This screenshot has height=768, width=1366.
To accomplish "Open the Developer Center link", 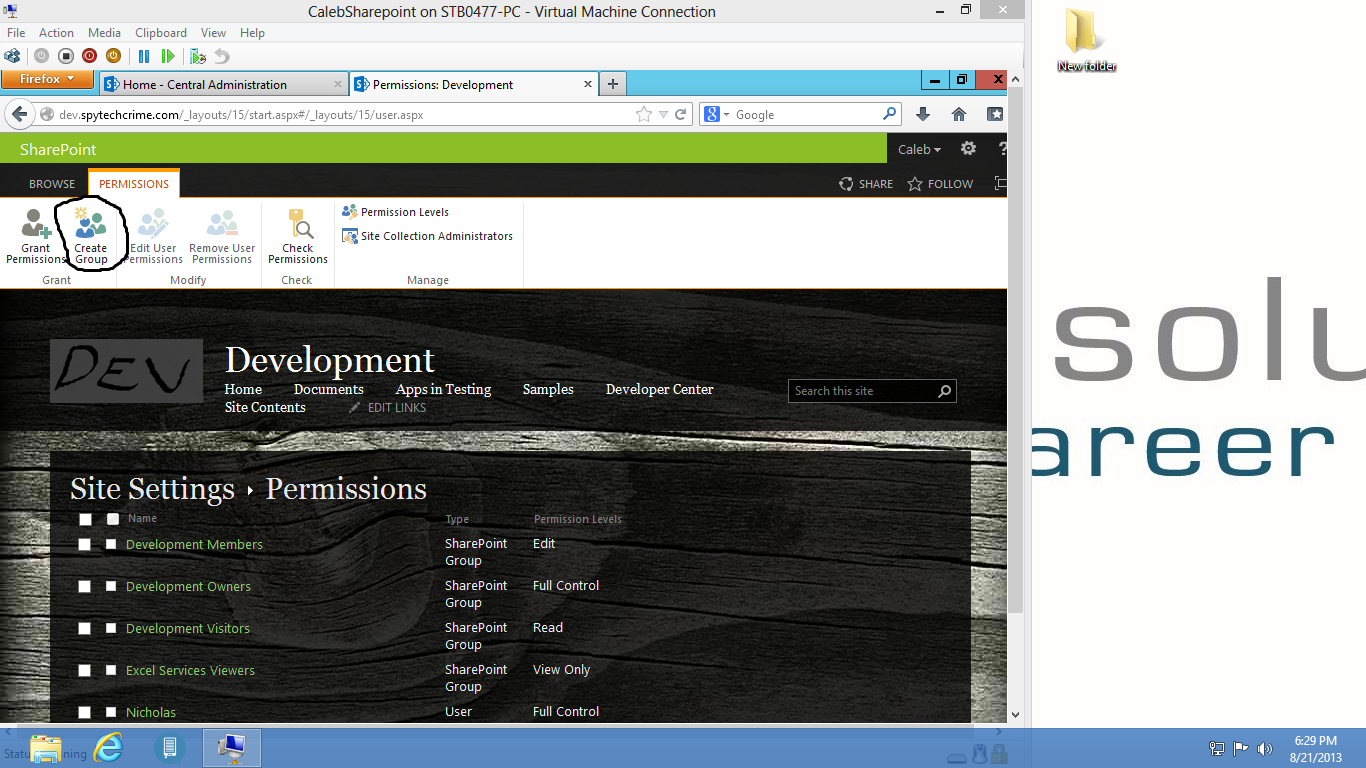I will point(660,389).
